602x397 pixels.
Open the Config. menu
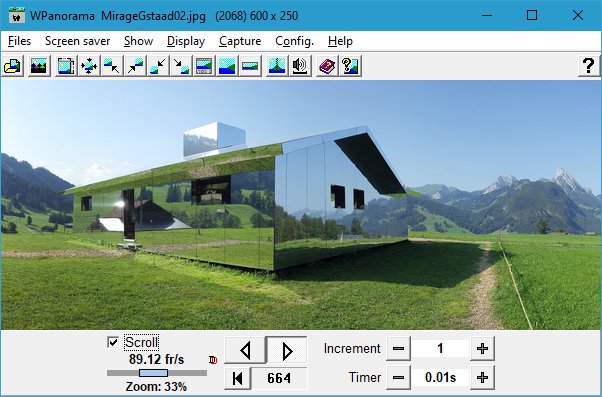point(294,41)
